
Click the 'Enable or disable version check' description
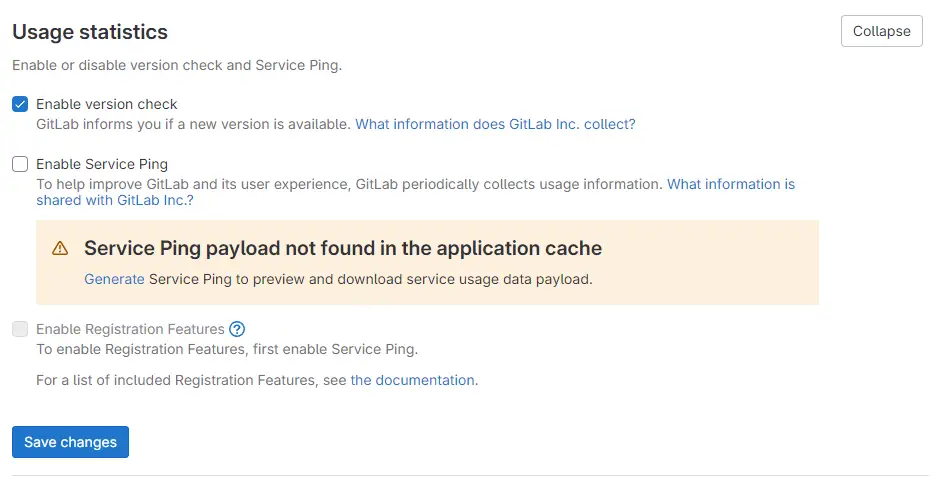click(177, 66)
